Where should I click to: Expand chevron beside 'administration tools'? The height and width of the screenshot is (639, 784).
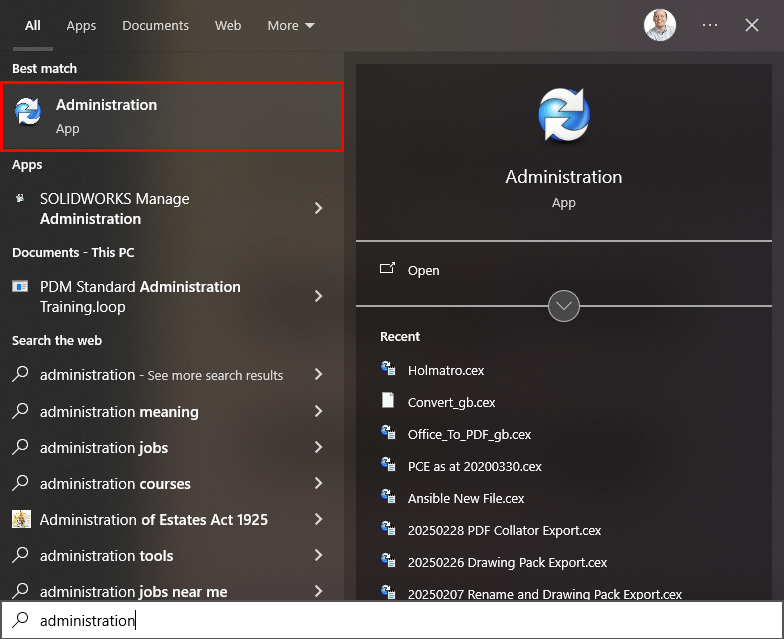(318, 556)
